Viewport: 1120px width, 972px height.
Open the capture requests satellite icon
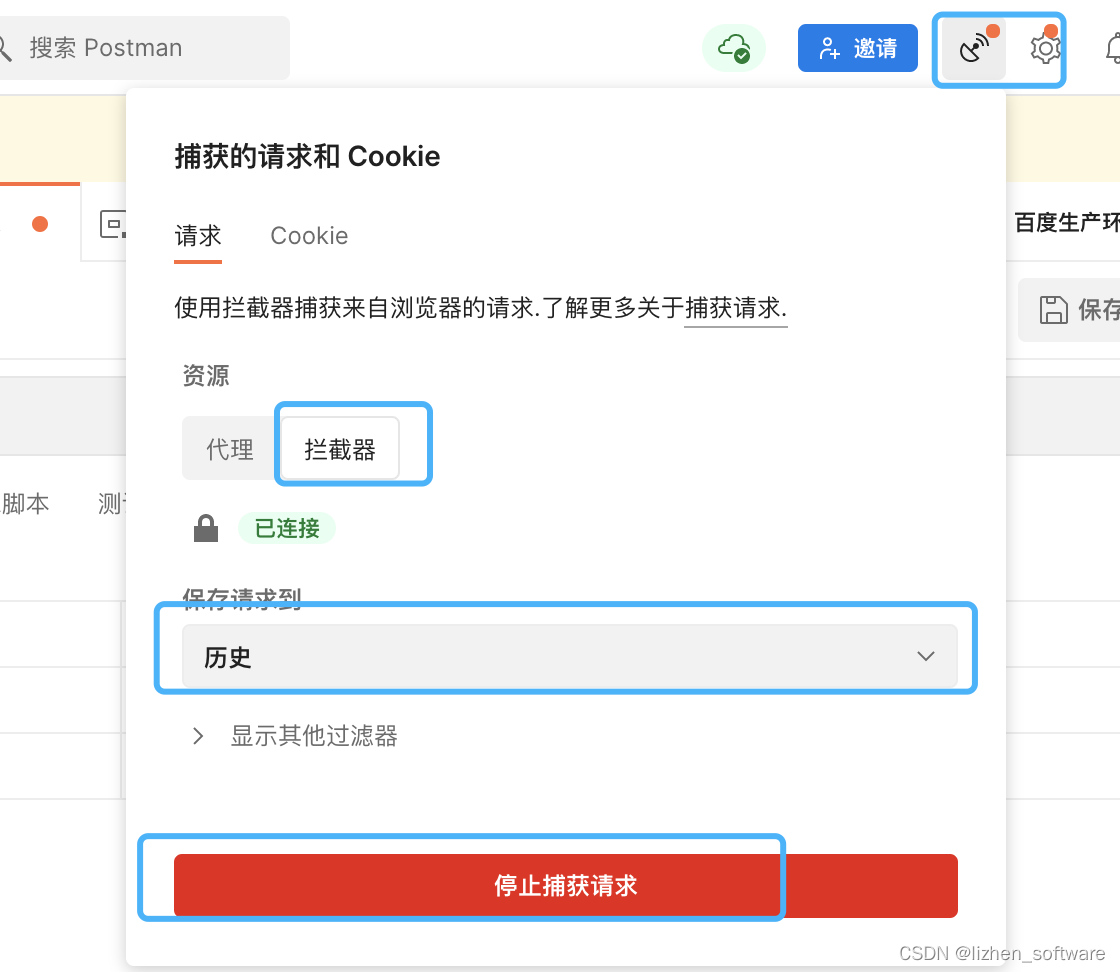click(x=974, y=49)
